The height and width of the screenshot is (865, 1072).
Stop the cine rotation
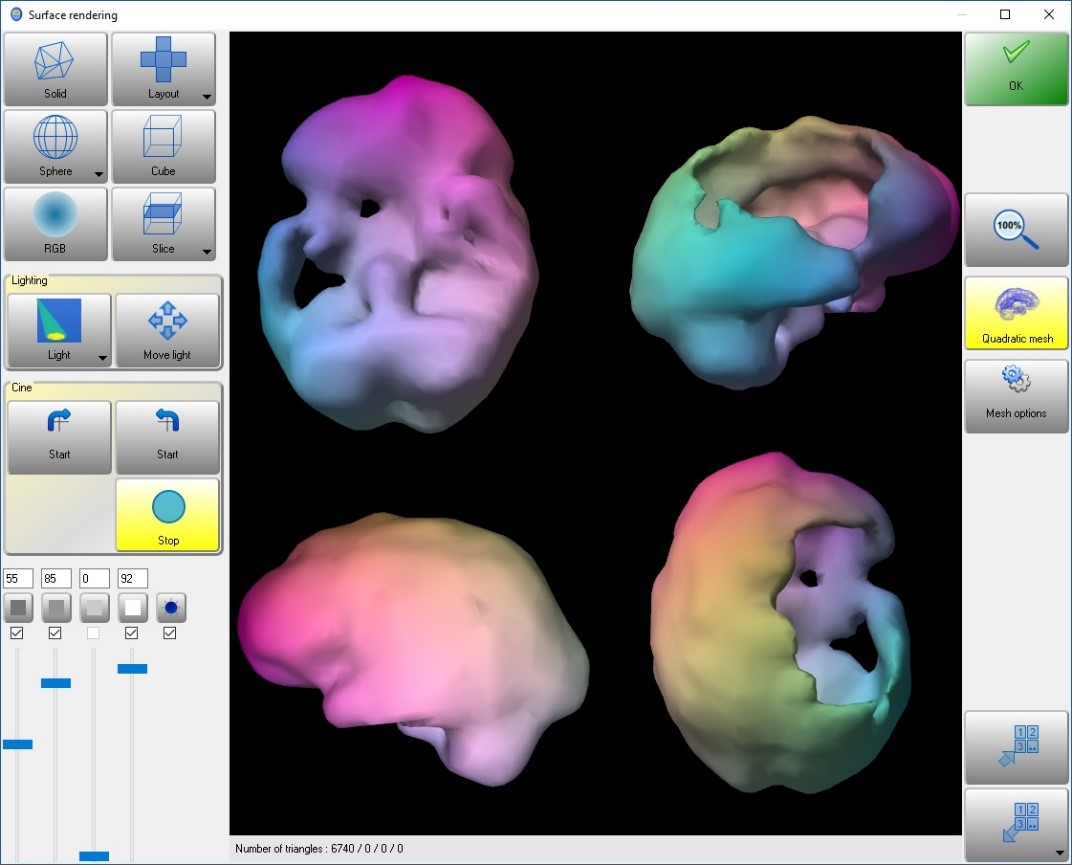coord(167,515)
